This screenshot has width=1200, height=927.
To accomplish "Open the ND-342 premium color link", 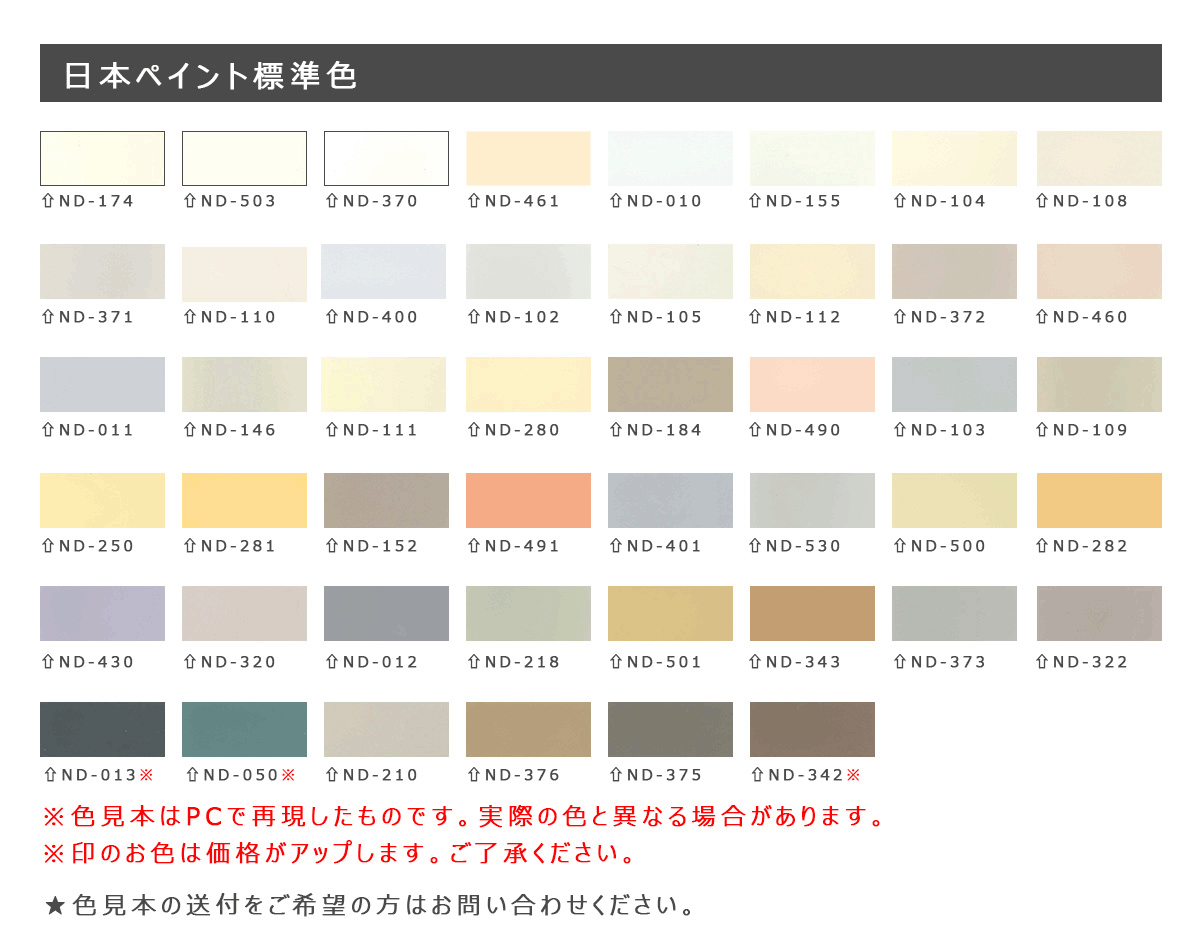I will tap(807, 774).
